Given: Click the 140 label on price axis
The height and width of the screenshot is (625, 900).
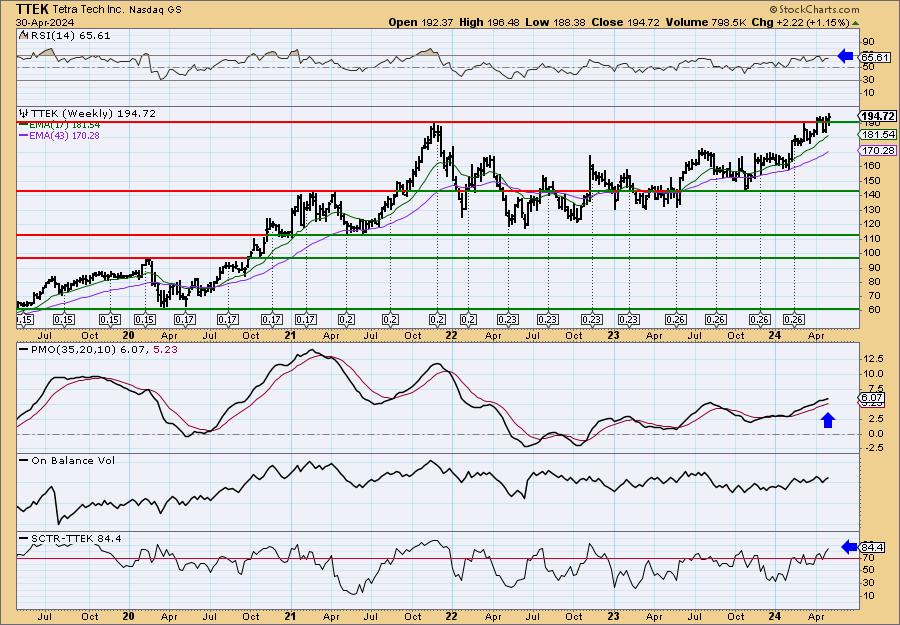Looking at the screenshot, I should click(x=871, y=195).
